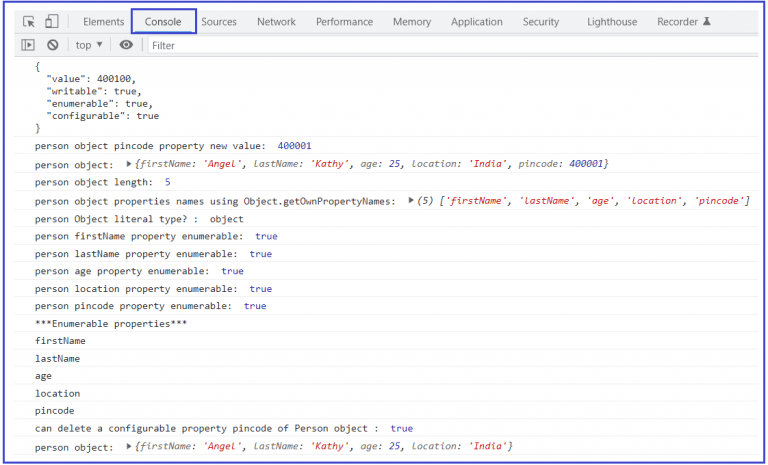Open the Sources tab
The height and width of the screenshot is (465, 768).
pos(219,22)
